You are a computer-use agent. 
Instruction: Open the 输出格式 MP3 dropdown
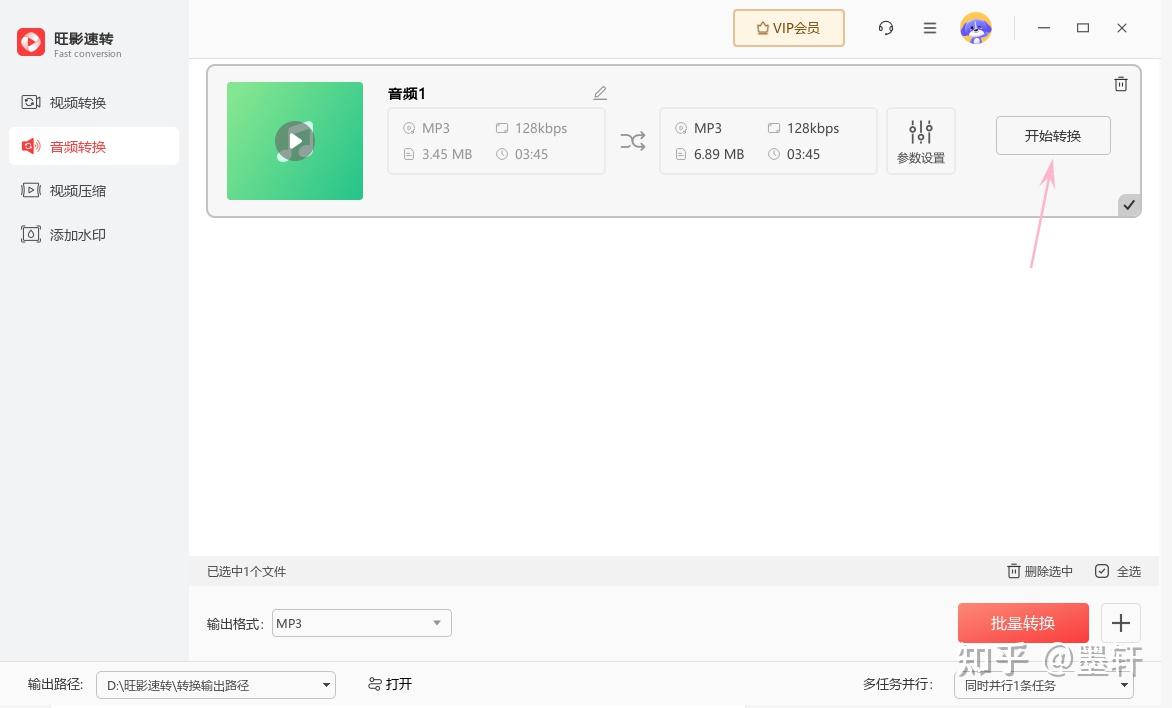point(361,622)
